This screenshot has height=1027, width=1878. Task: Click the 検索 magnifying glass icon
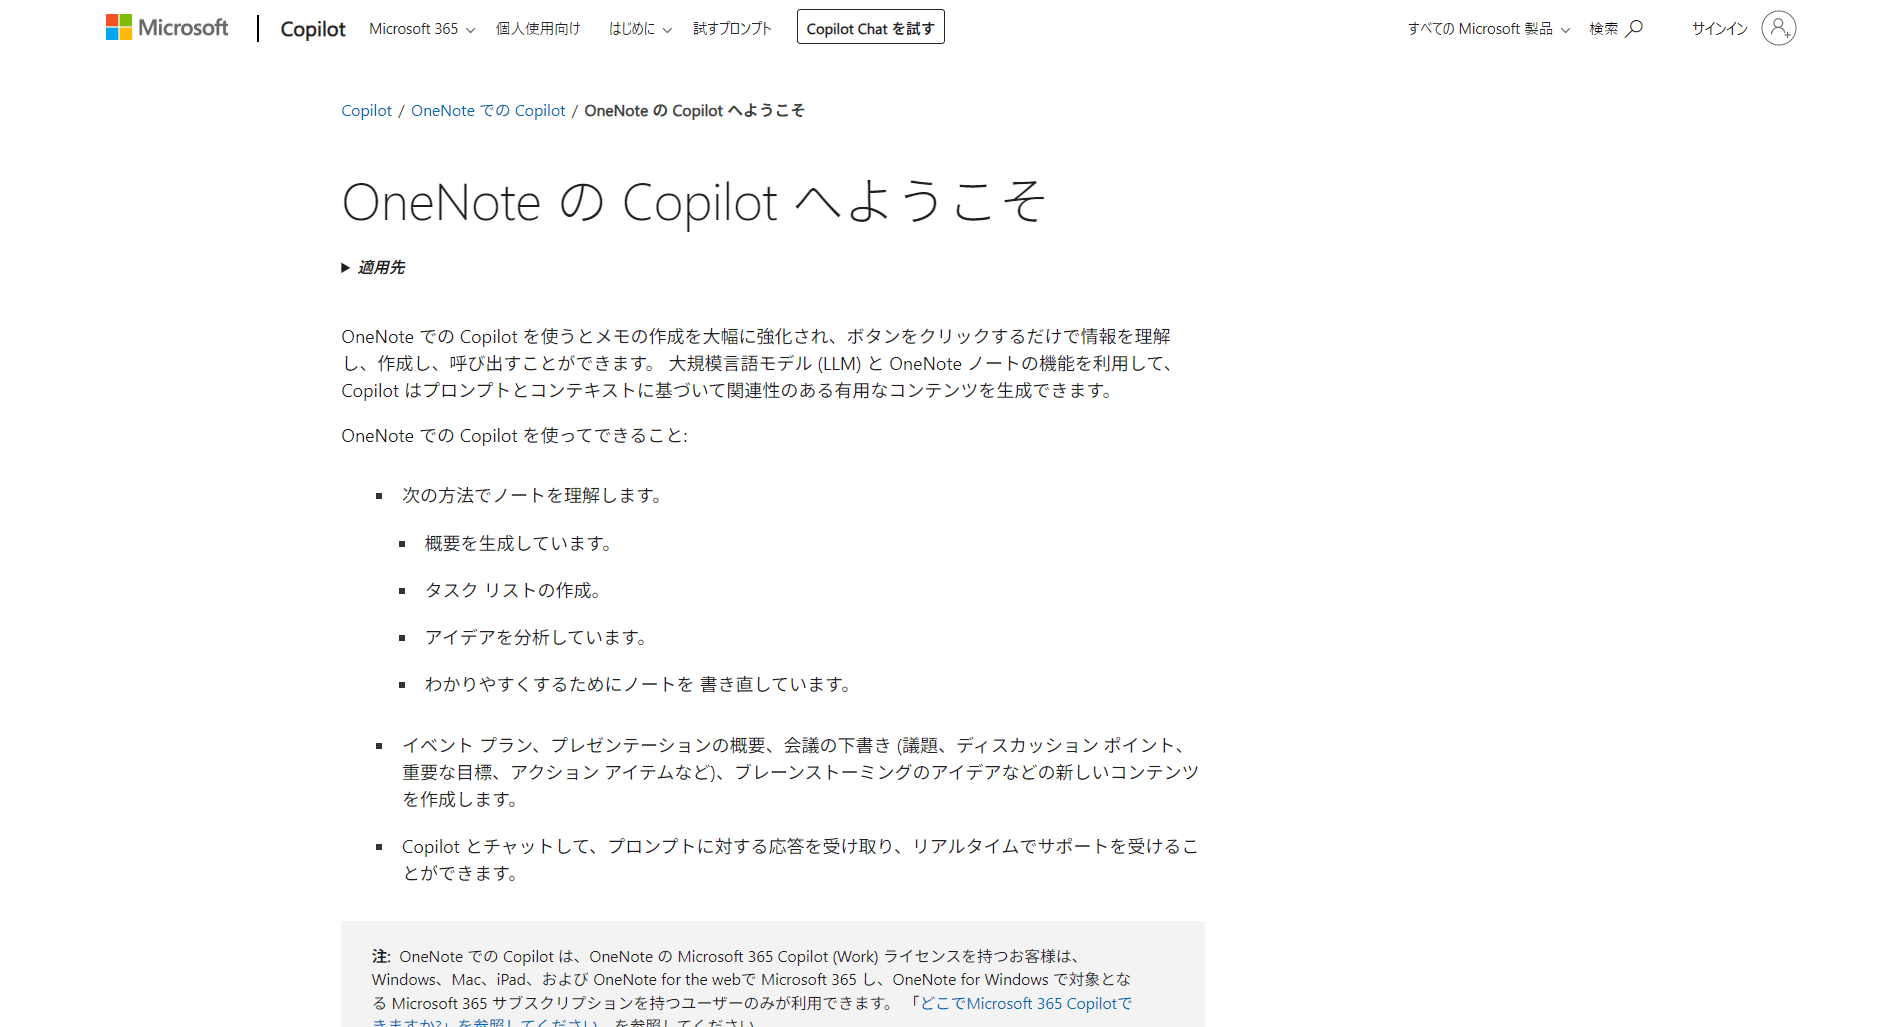coord(1634,28)
